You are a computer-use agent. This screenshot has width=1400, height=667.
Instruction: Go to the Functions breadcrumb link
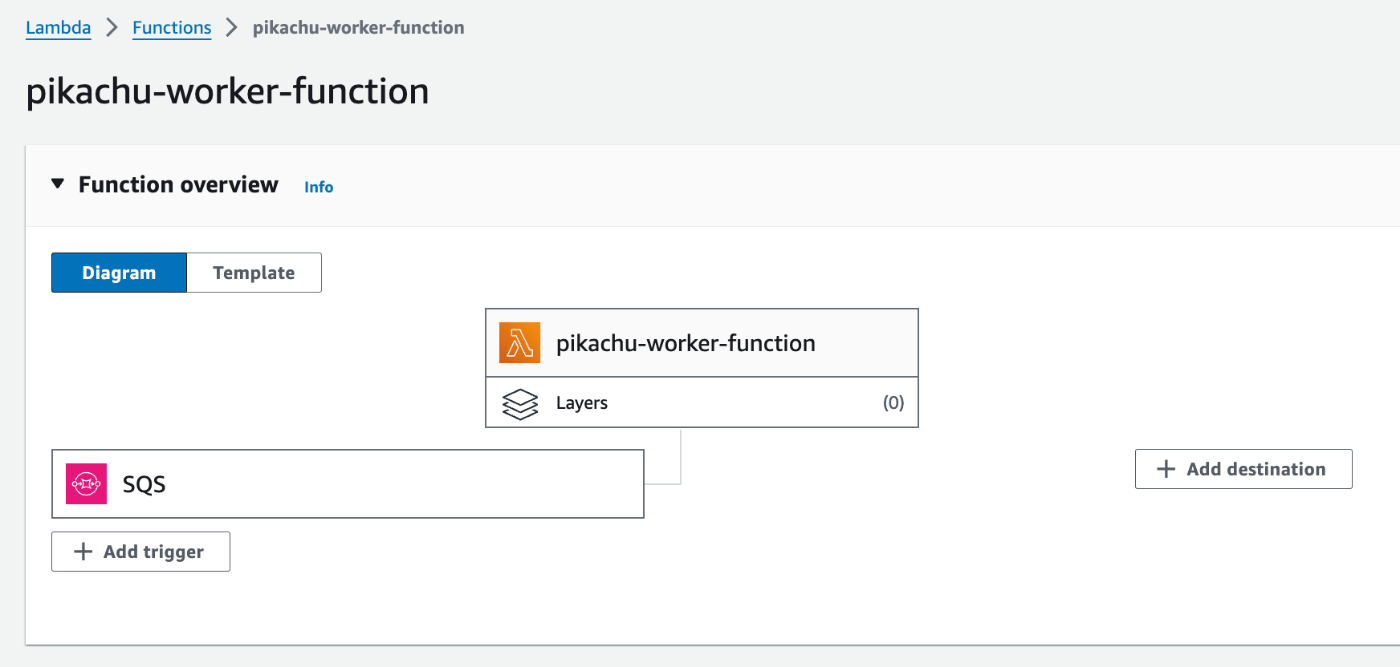tap(172, 28)
